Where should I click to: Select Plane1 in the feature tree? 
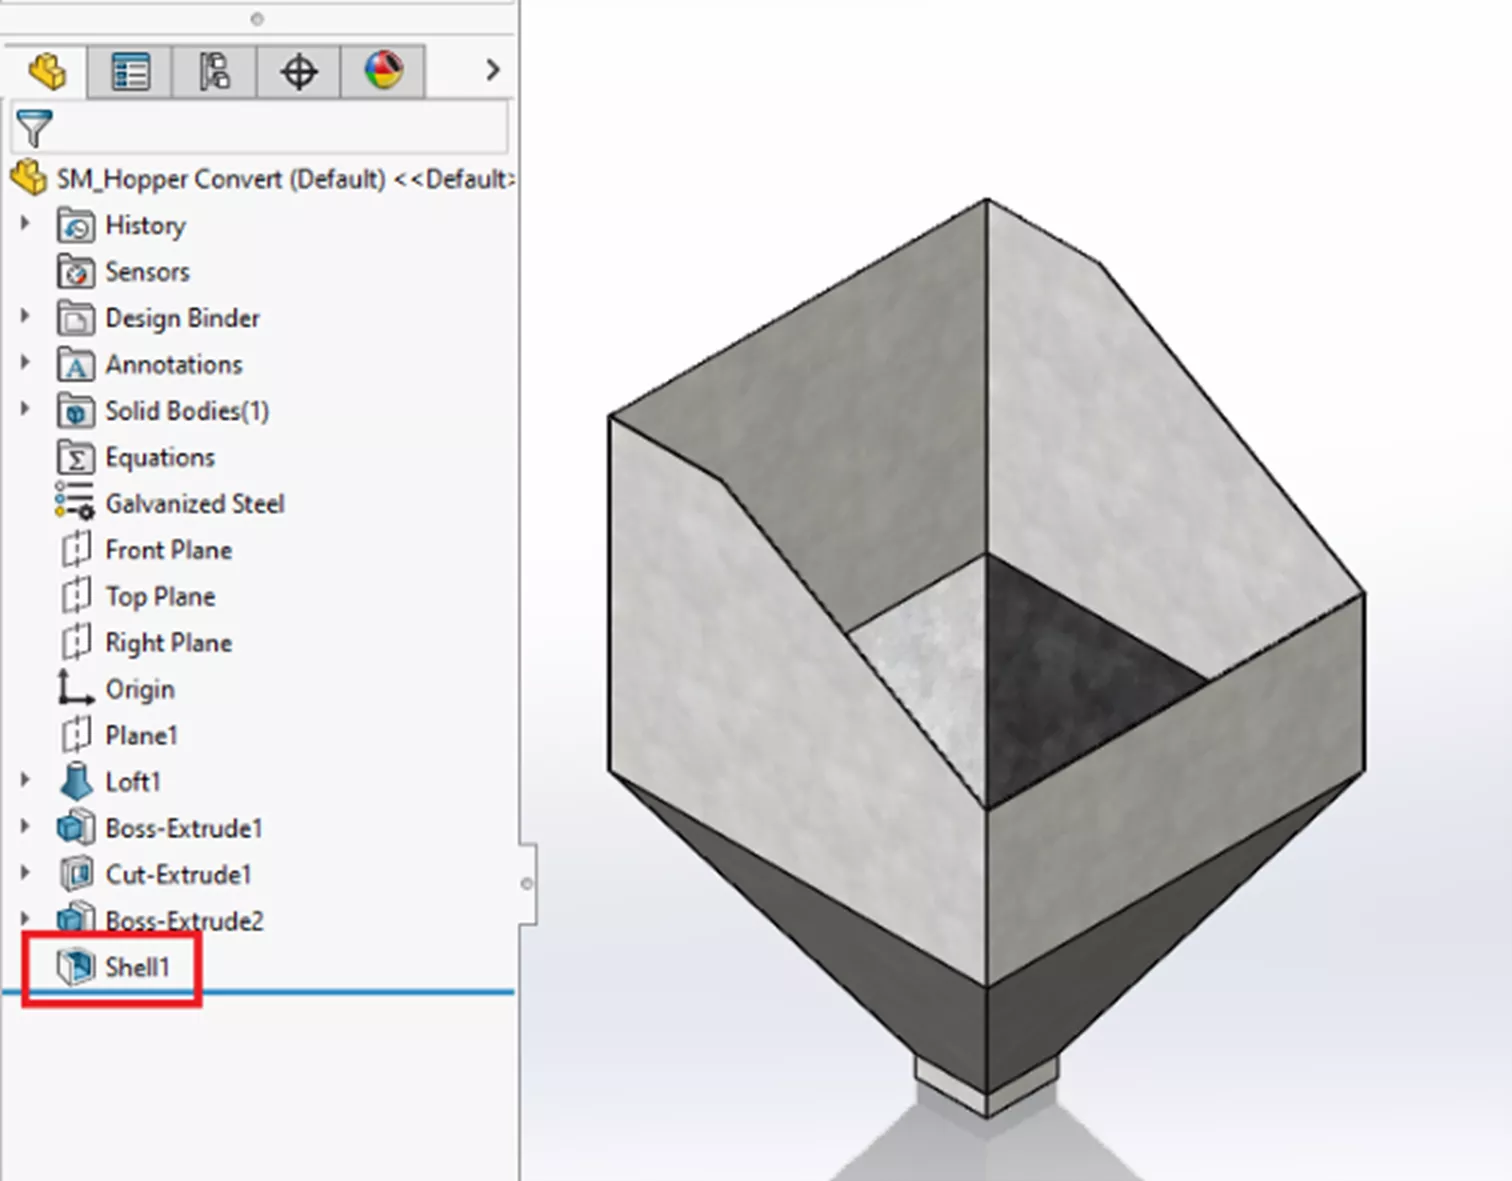click(x=142, y=735)
